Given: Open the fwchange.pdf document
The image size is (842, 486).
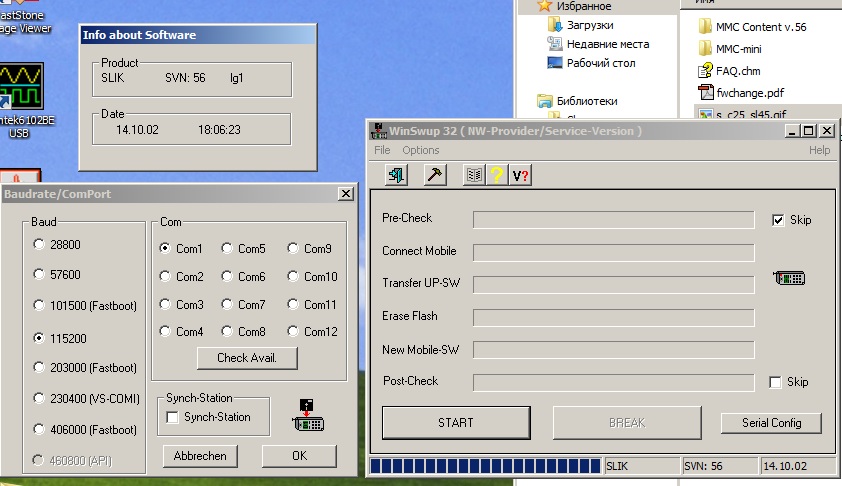Looking at the screenshot, I should (x=749, y=93).
